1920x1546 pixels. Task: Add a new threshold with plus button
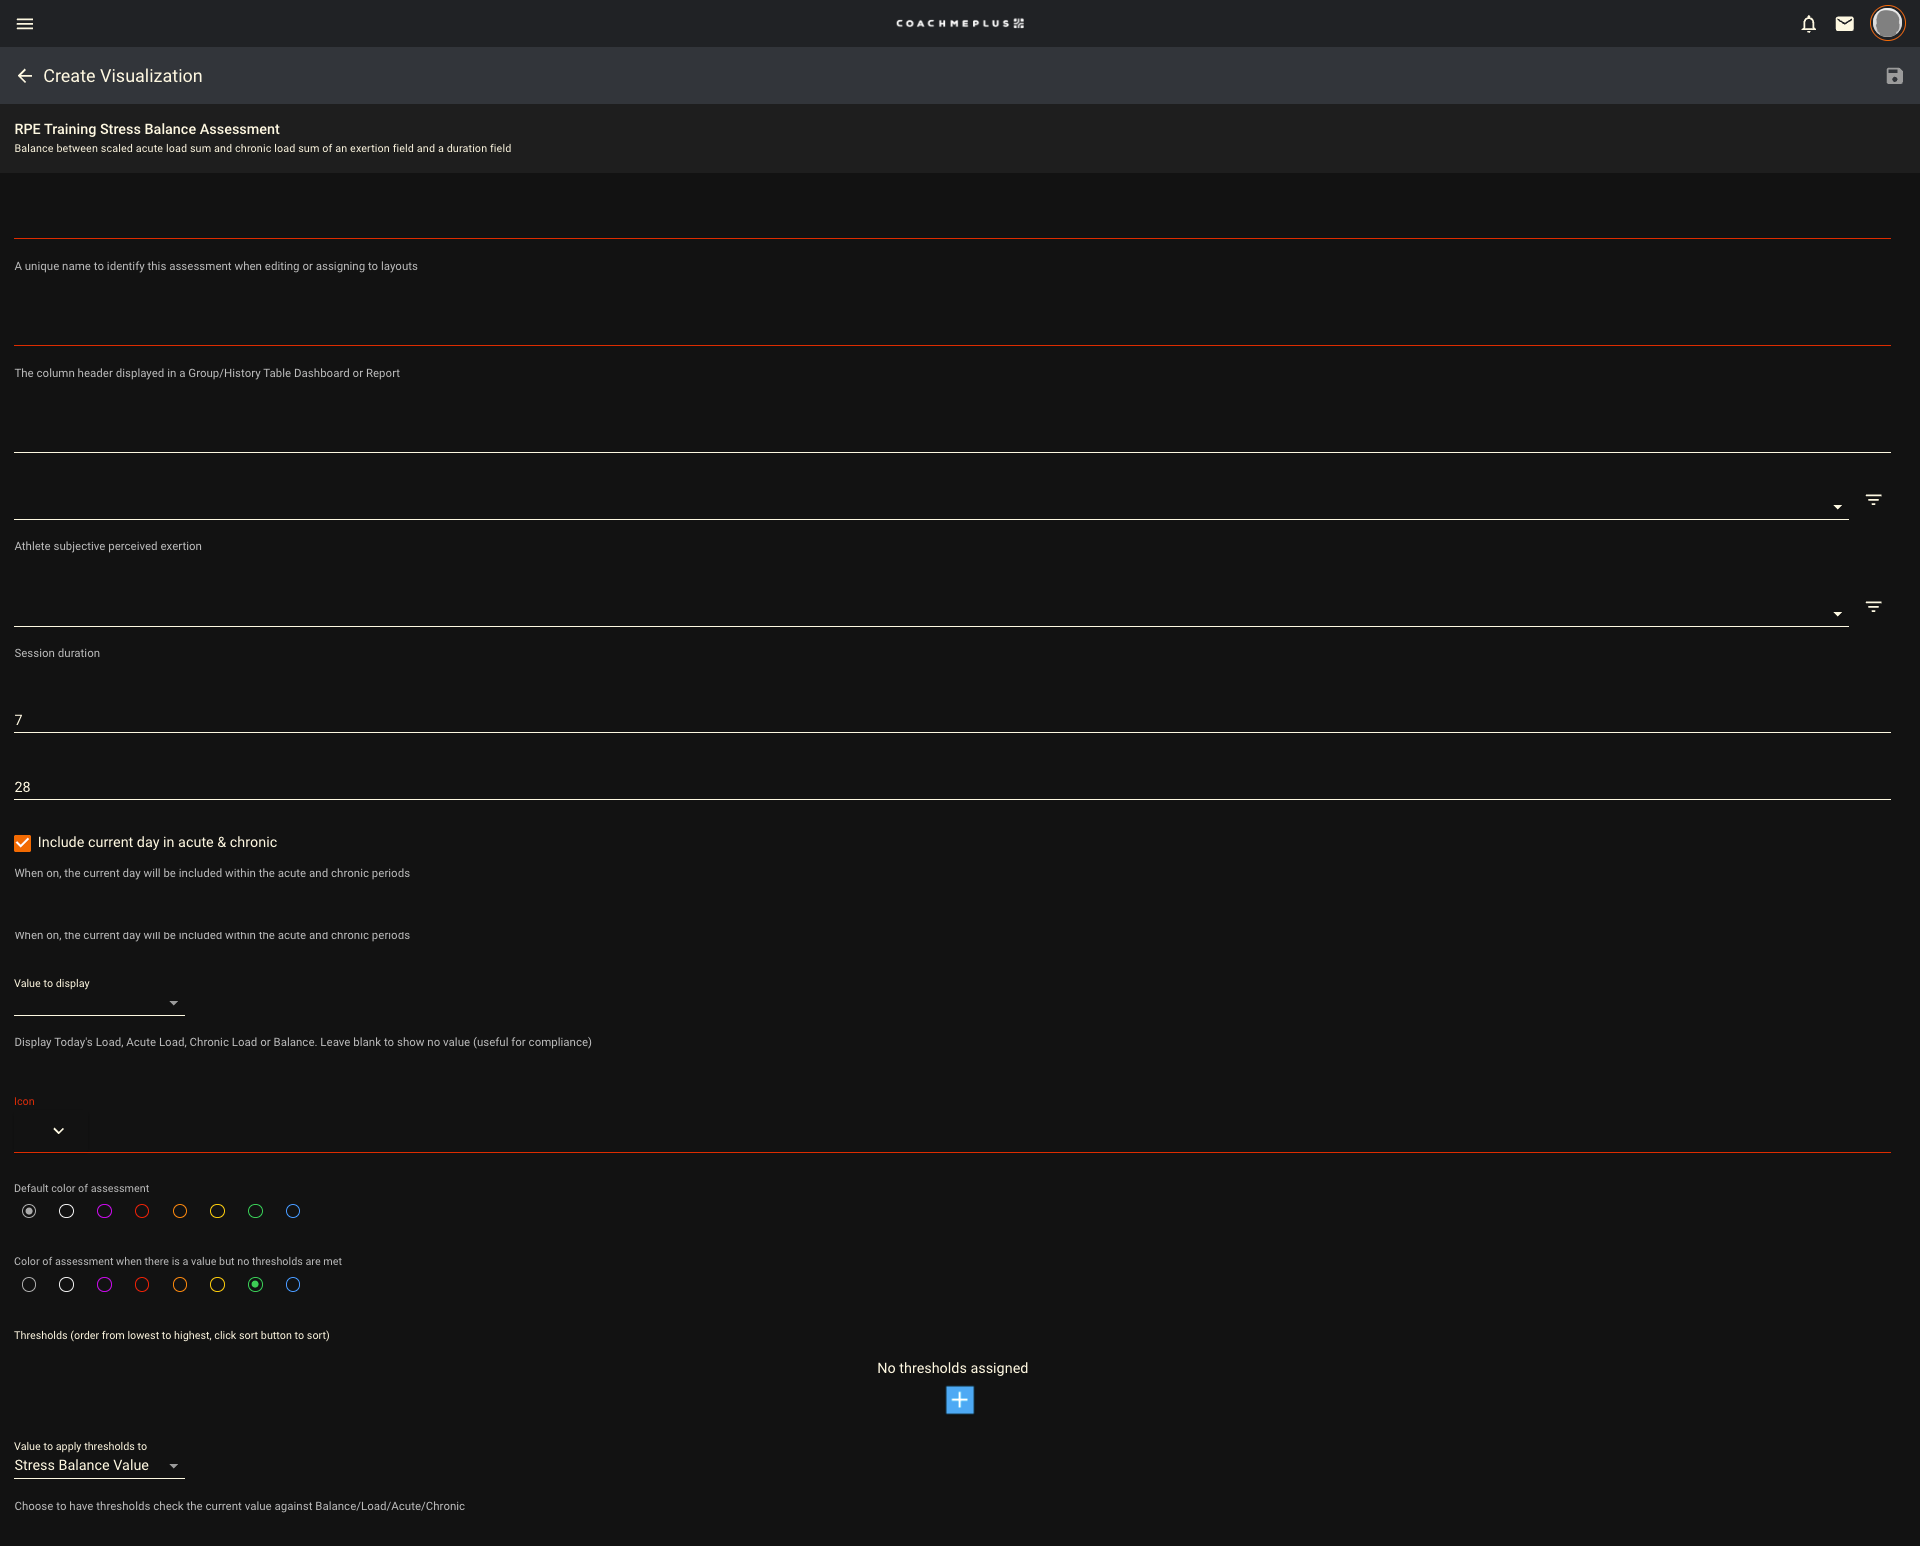click(959, 1400)
